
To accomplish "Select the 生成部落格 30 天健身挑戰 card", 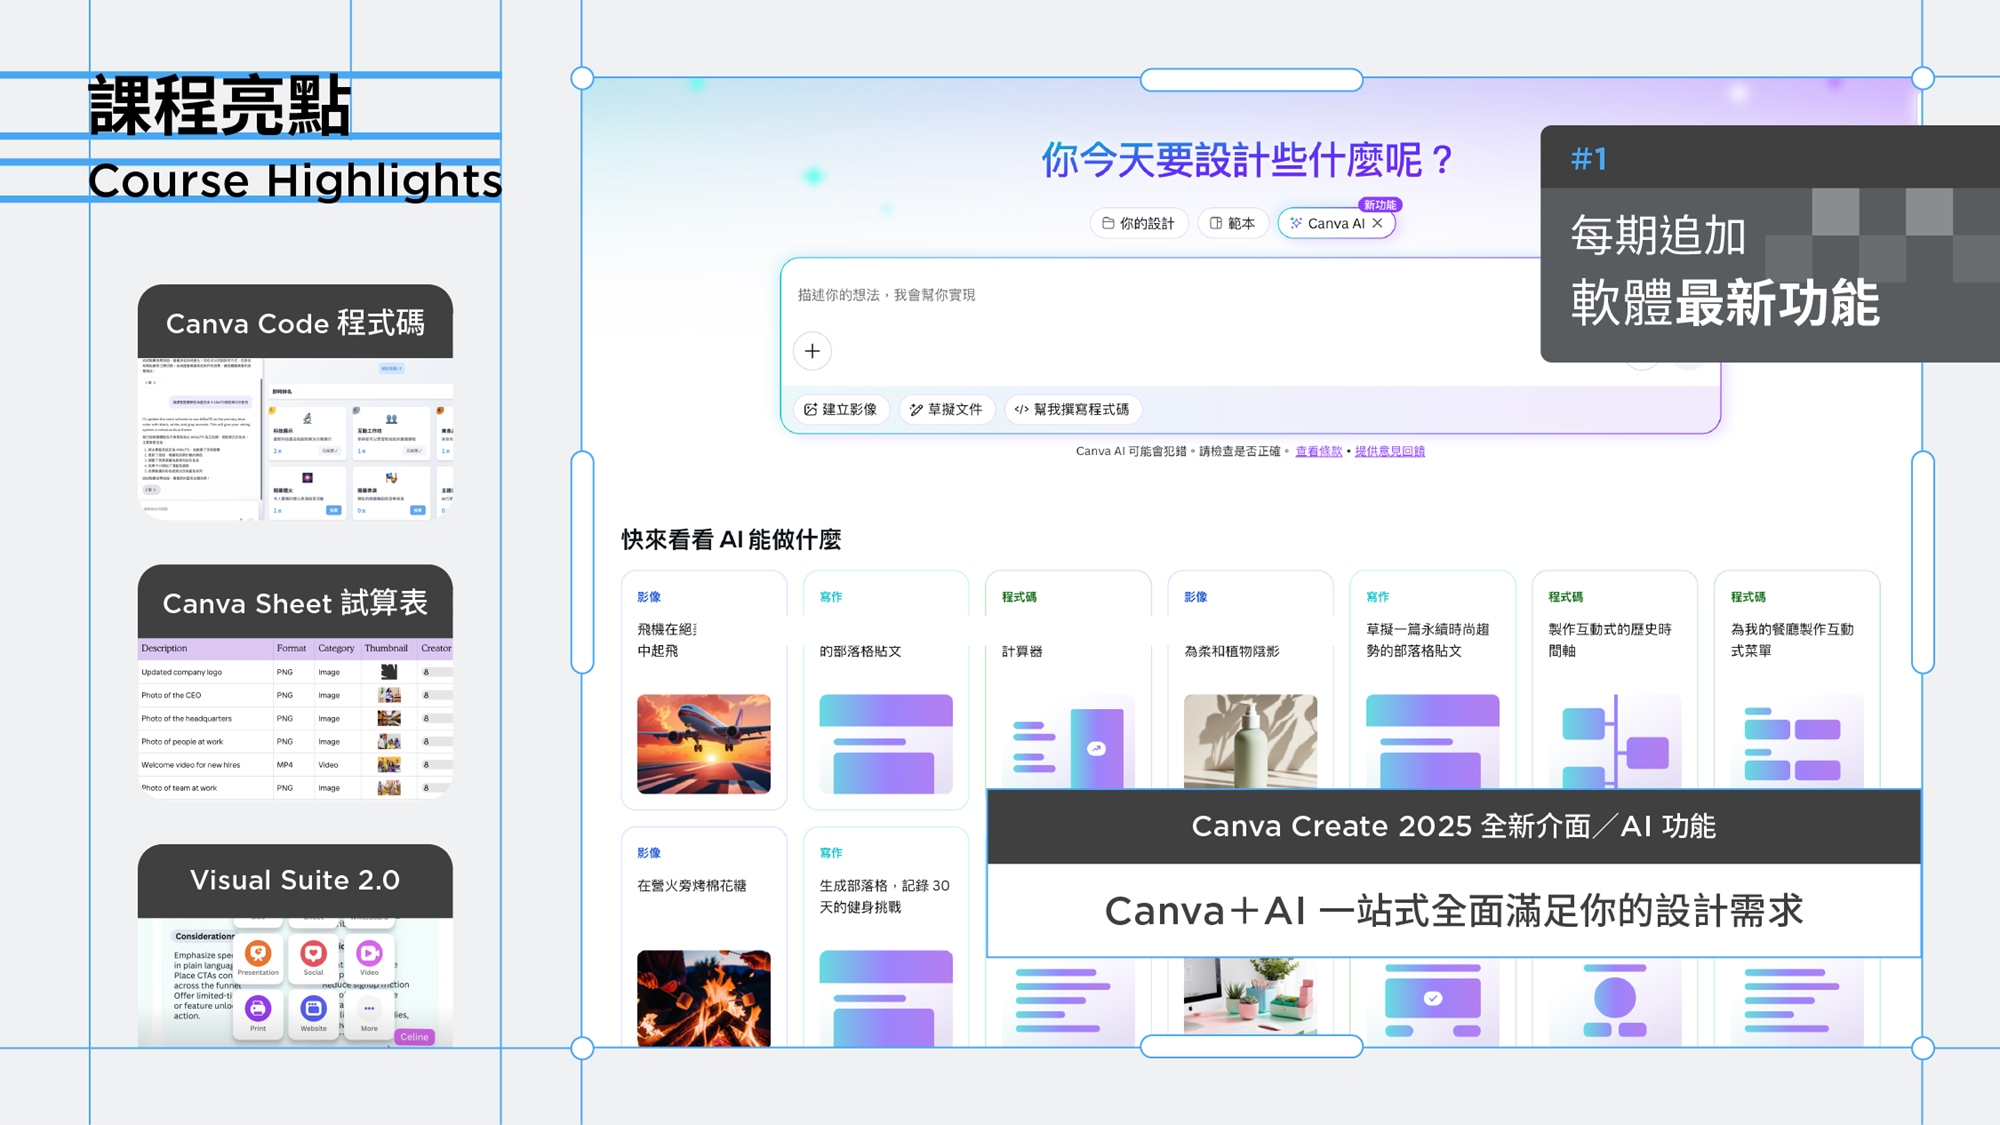I will coord(886,937).
